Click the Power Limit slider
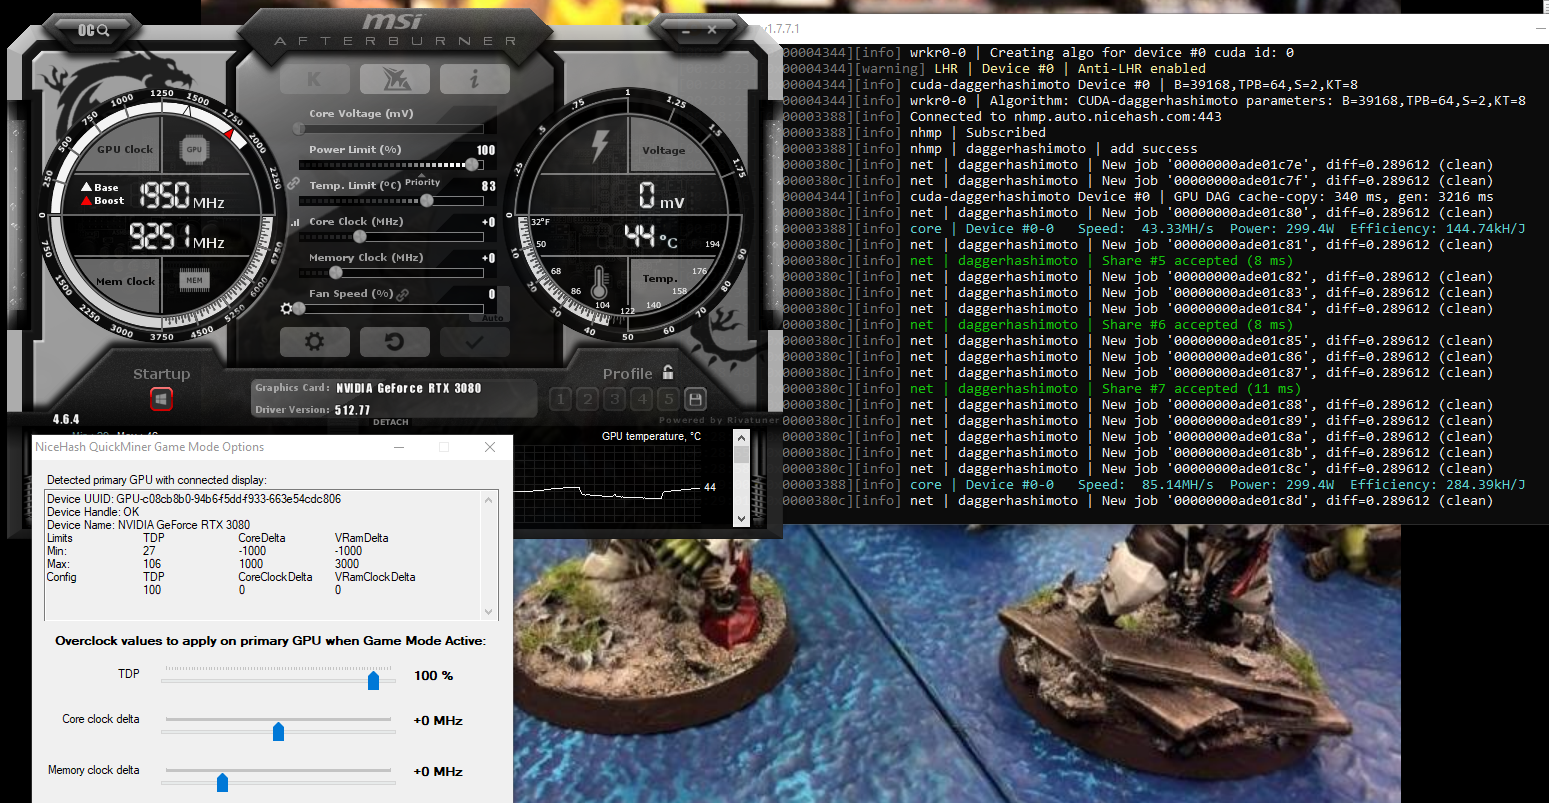1549x803 pixels. coord(391,165)
